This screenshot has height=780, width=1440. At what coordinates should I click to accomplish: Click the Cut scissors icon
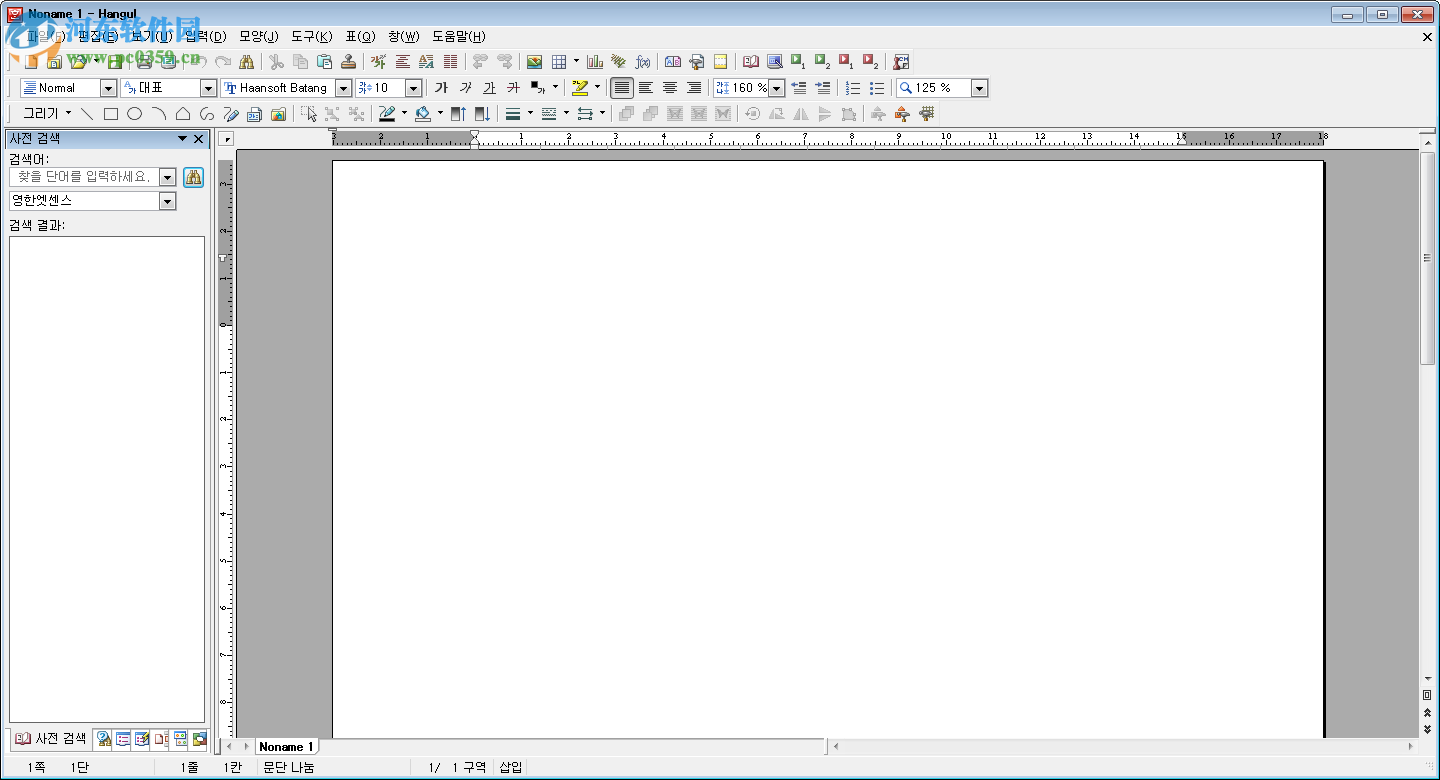pos(276,62)
